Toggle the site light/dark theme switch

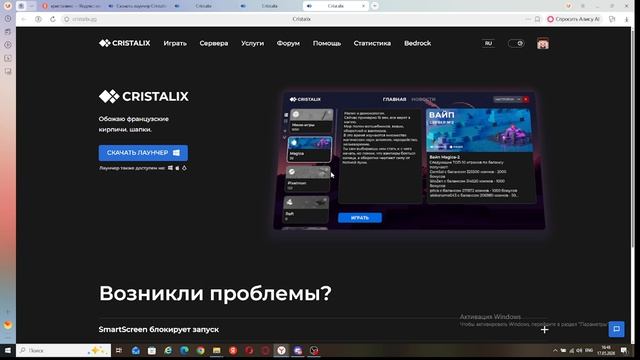pos(516,43)
